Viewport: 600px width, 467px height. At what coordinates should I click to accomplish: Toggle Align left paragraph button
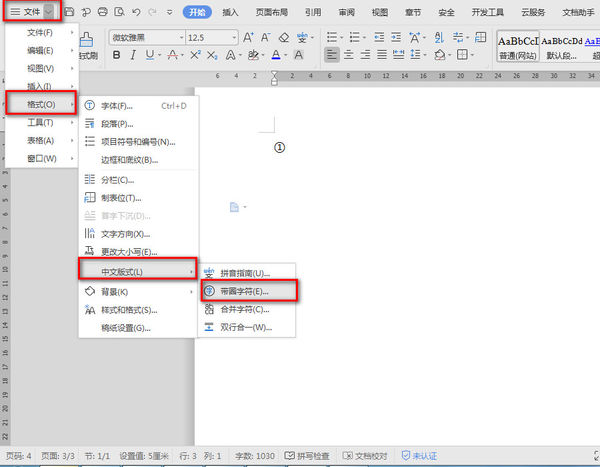332,55
